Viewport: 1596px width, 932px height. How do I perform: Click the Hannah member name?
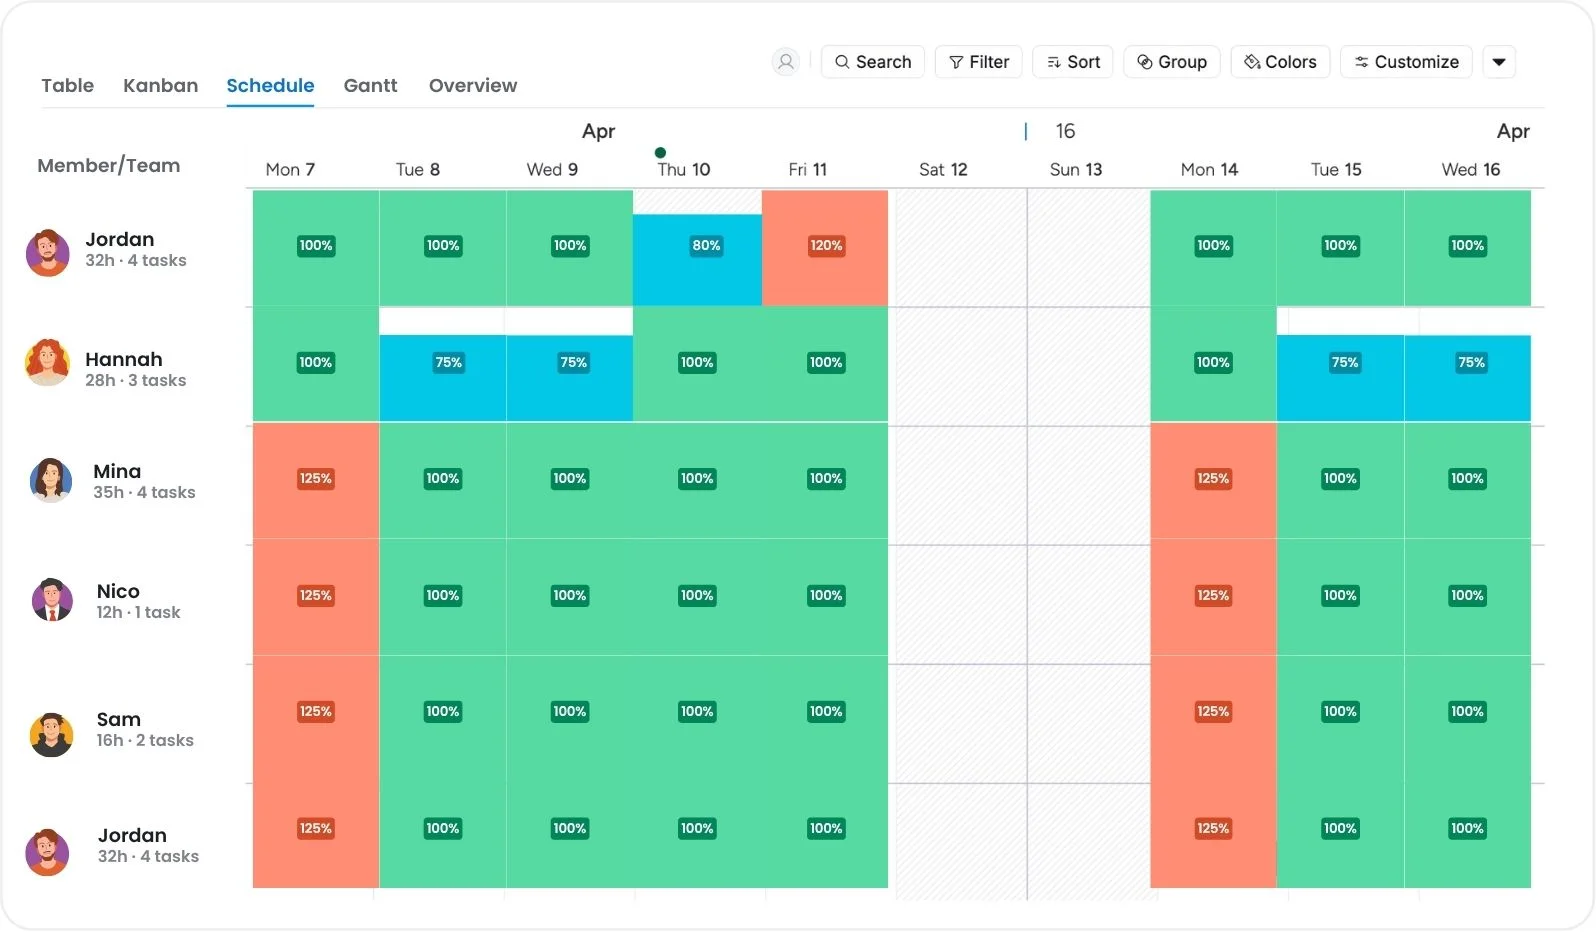[x=124, y=359]
